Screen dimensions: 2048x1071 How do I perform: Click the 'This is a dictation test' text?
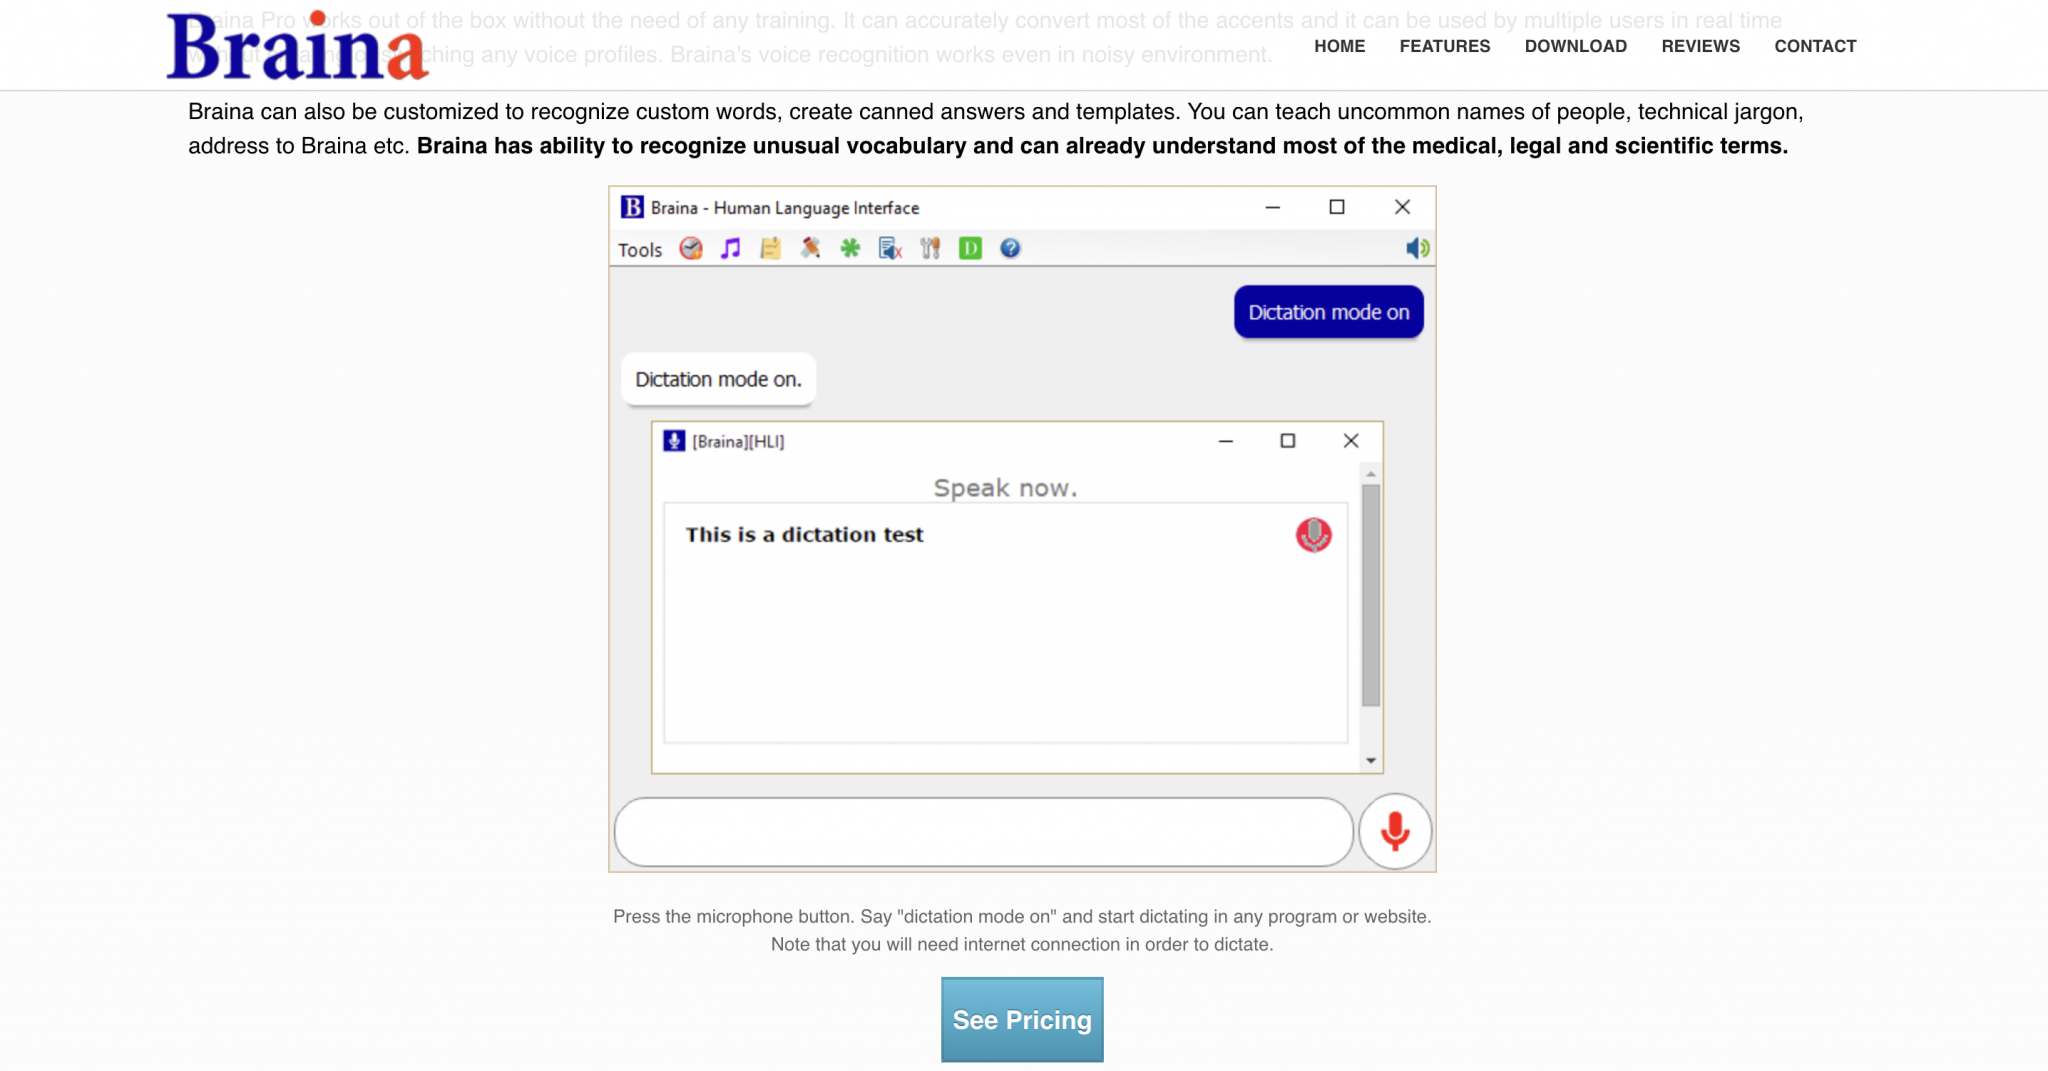coord(804,535)
